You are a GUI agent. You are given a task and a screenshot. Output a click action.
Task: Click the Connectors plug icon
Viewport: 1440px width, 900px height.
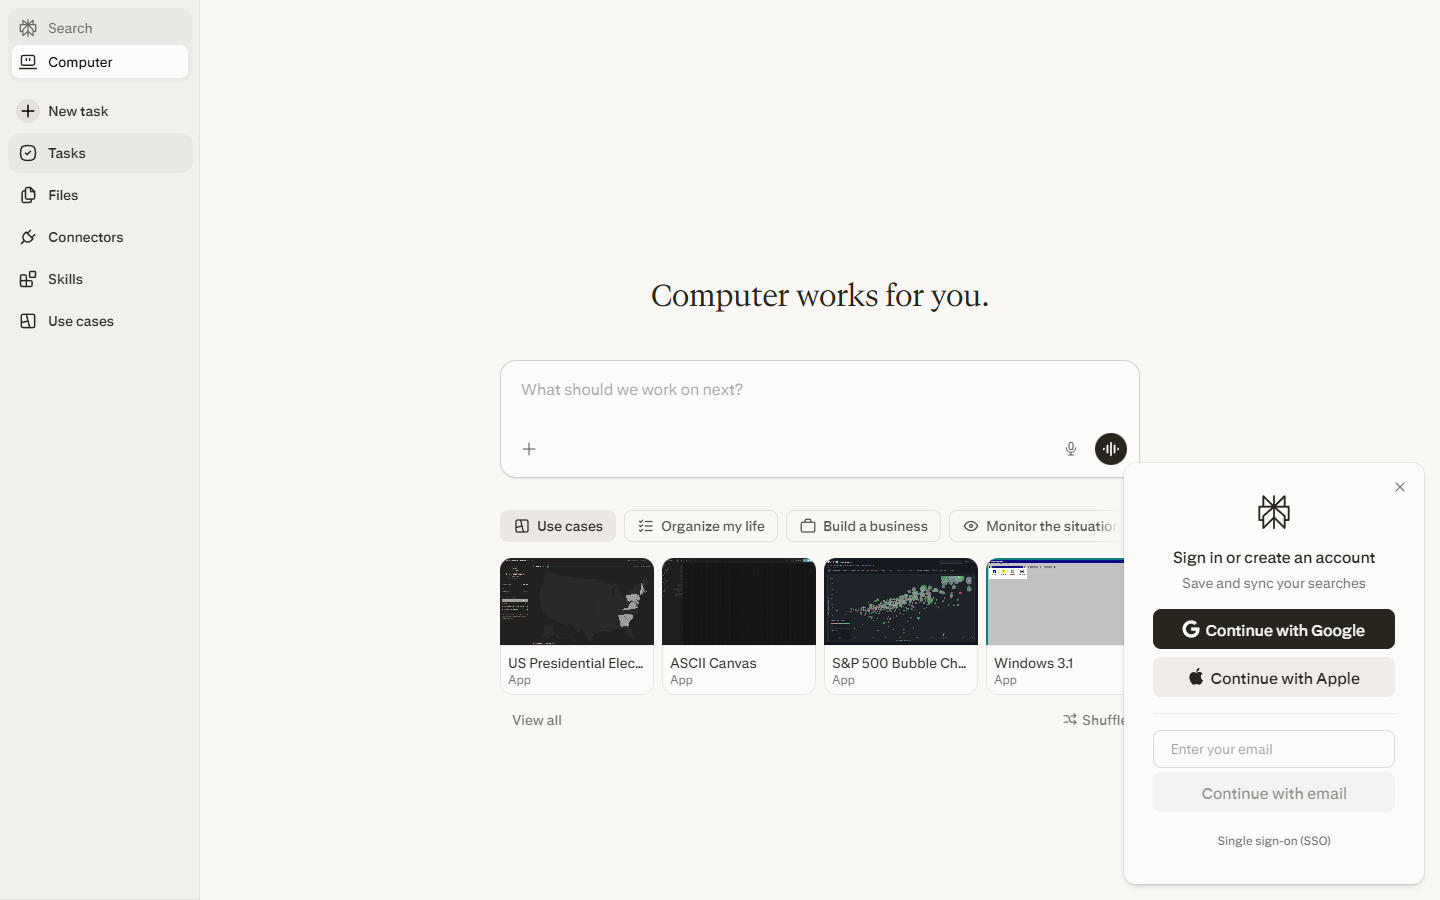point(28,237)
